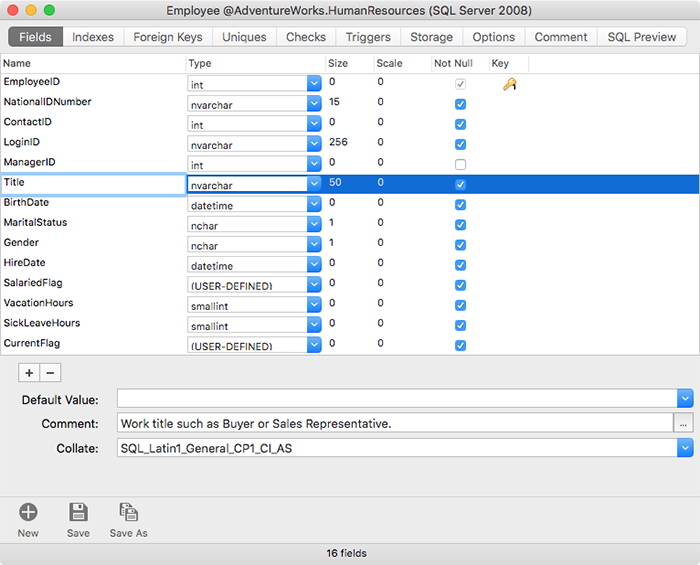700x565 pixels.
Task: Expand the Default Value dropdown
Action: [x=685, y=398]
